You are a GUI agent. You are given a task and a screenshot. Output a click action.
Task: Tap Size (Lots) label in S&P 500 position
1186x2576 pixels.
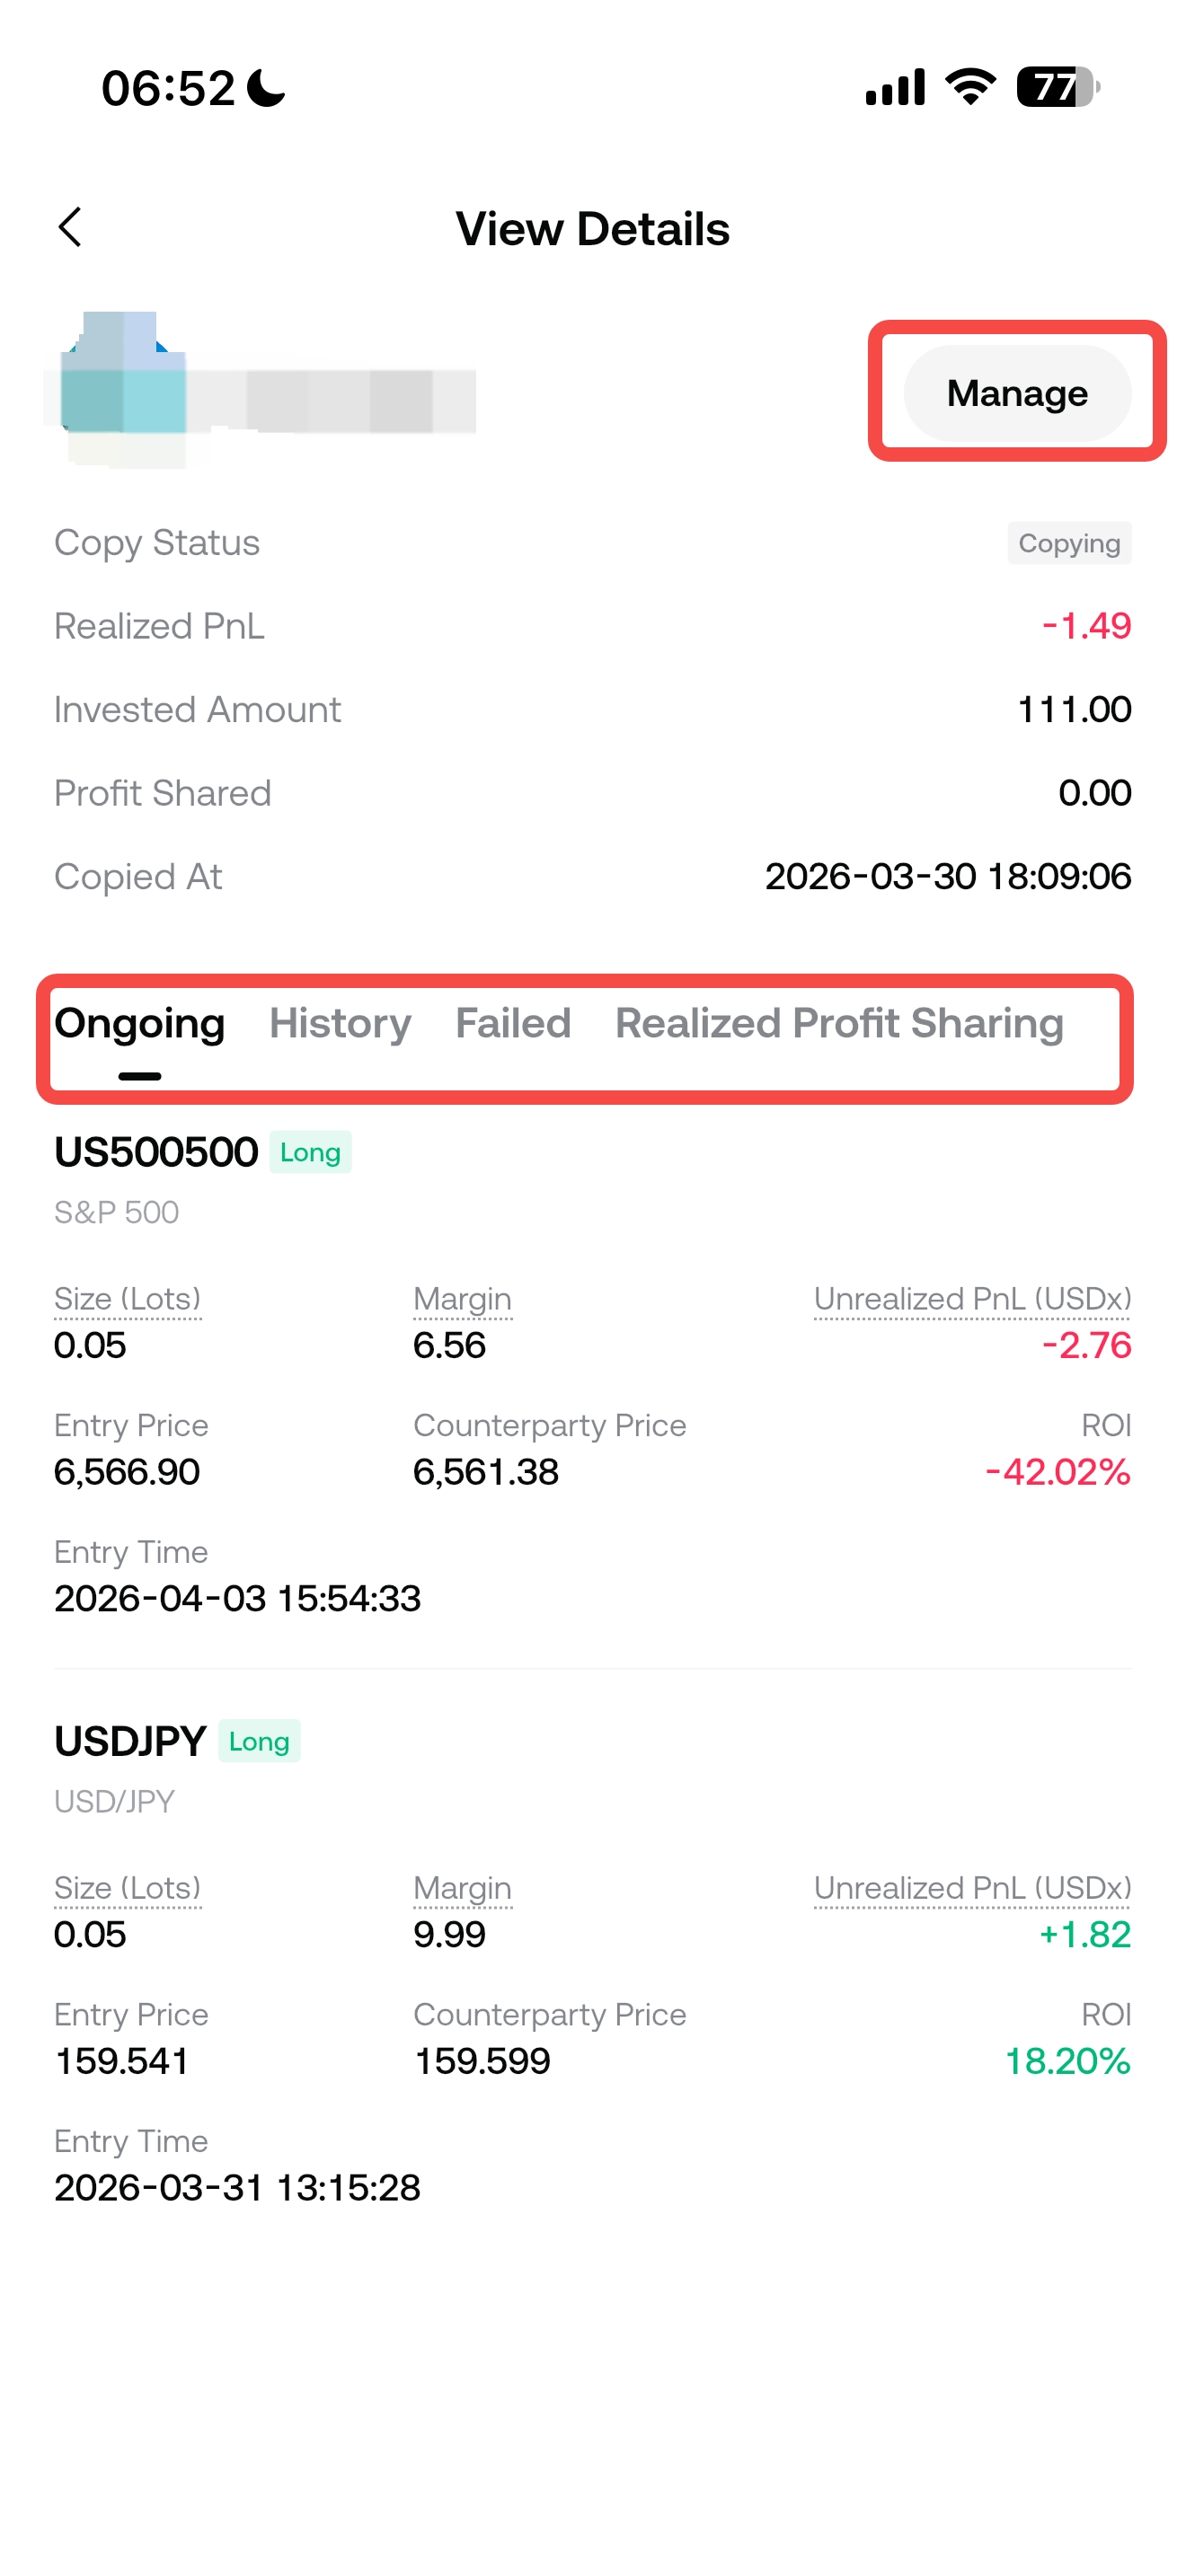click(127, 1299)
